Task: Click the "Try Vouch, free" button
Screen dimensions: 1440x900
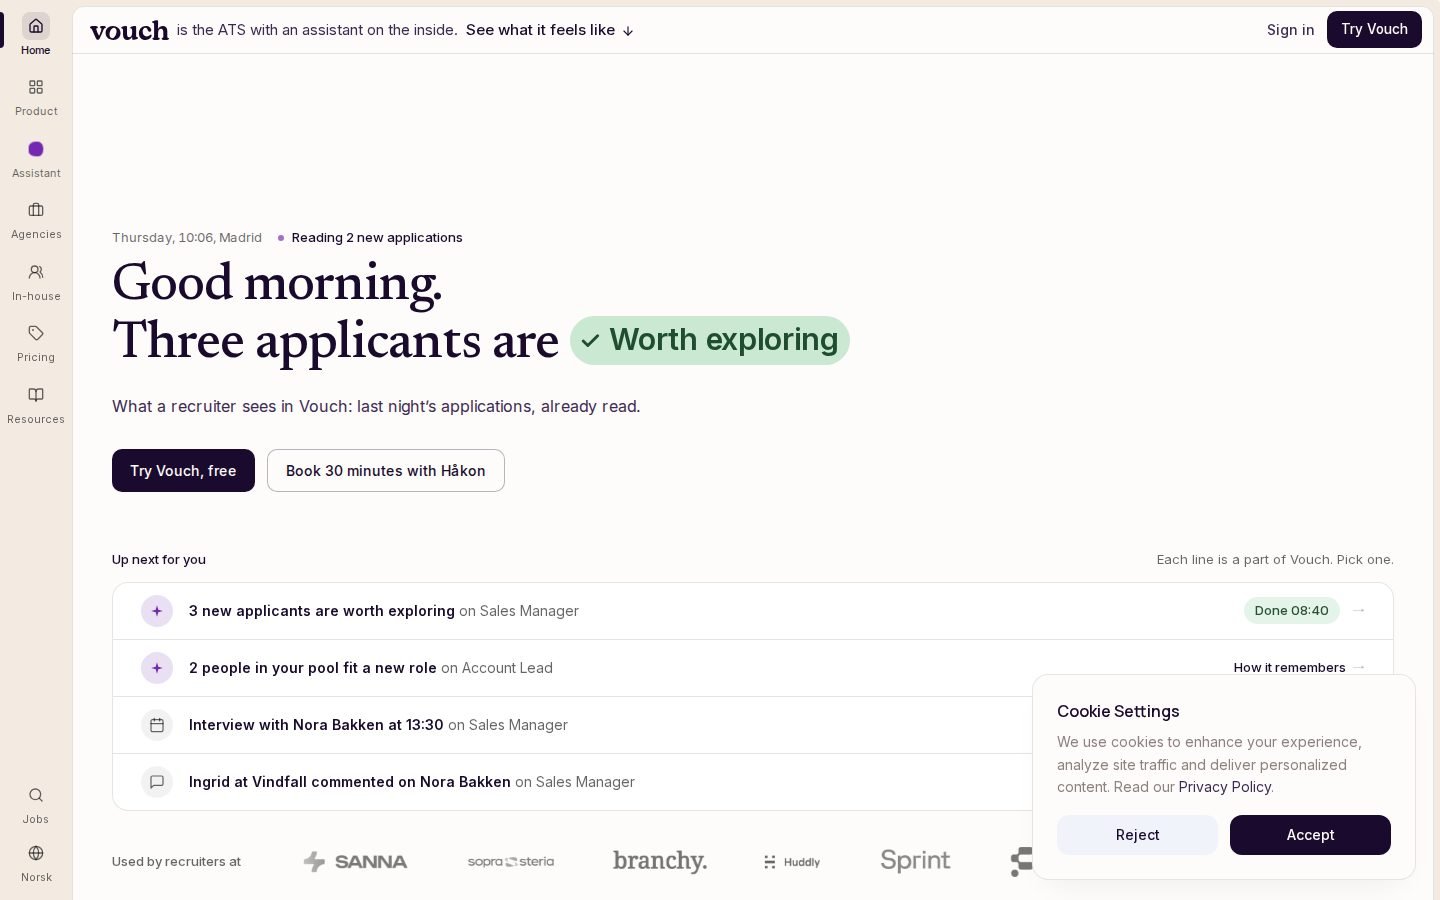Action: coord(183,470)
